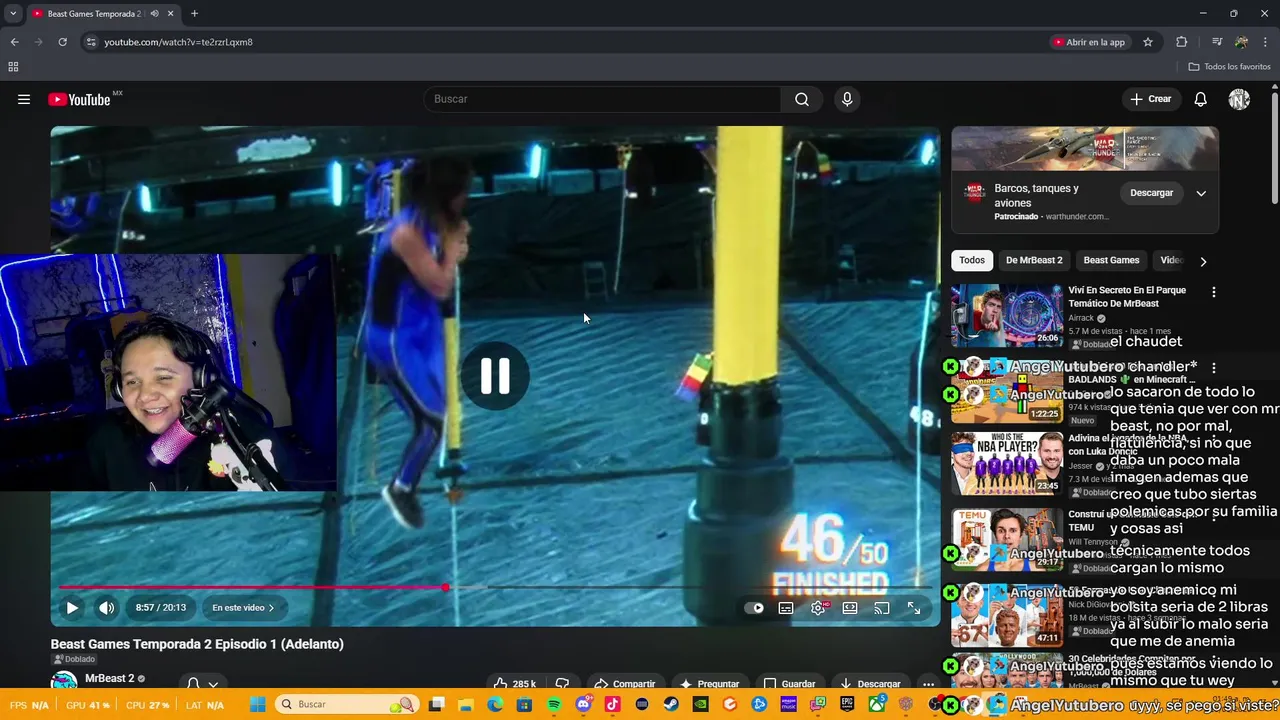Open the YouTube hamburger guide menu
This screenshot has width=1280, height=720.
pos(24,99)
